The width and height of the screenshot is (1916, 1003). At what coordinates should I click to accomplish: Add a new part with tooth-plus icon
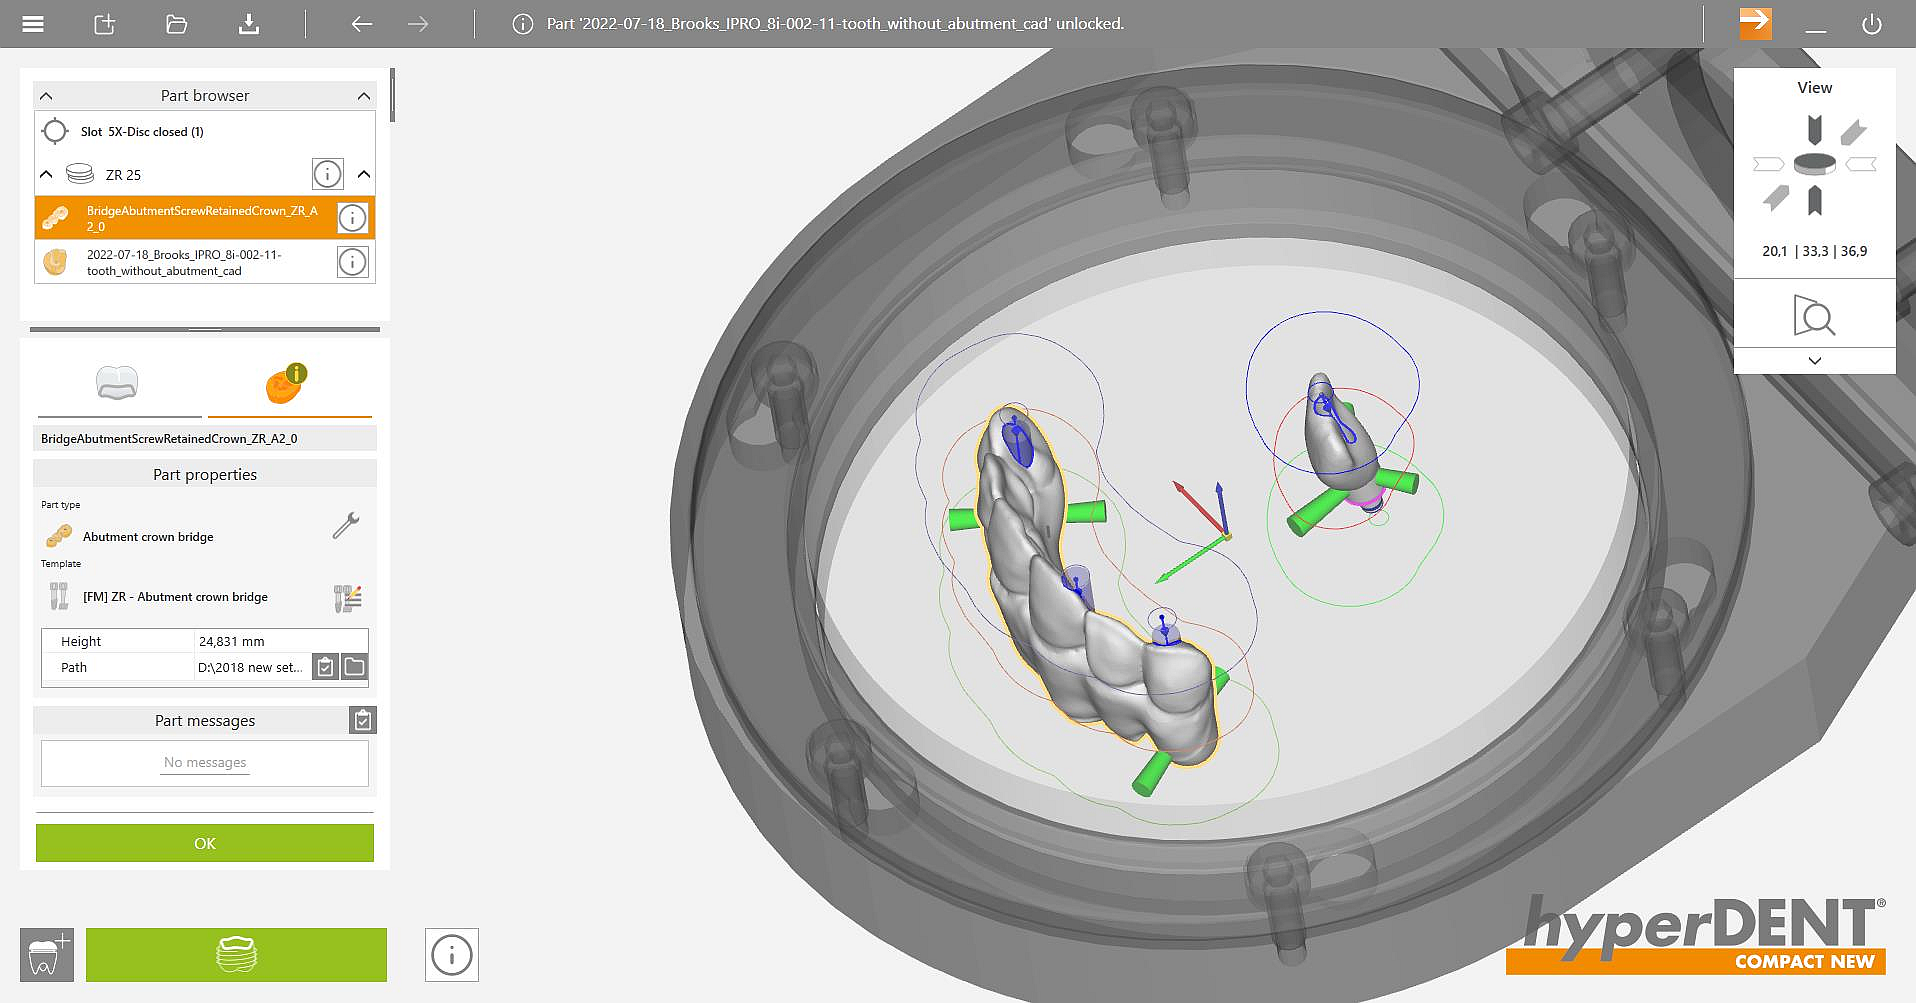coord(47,954)
